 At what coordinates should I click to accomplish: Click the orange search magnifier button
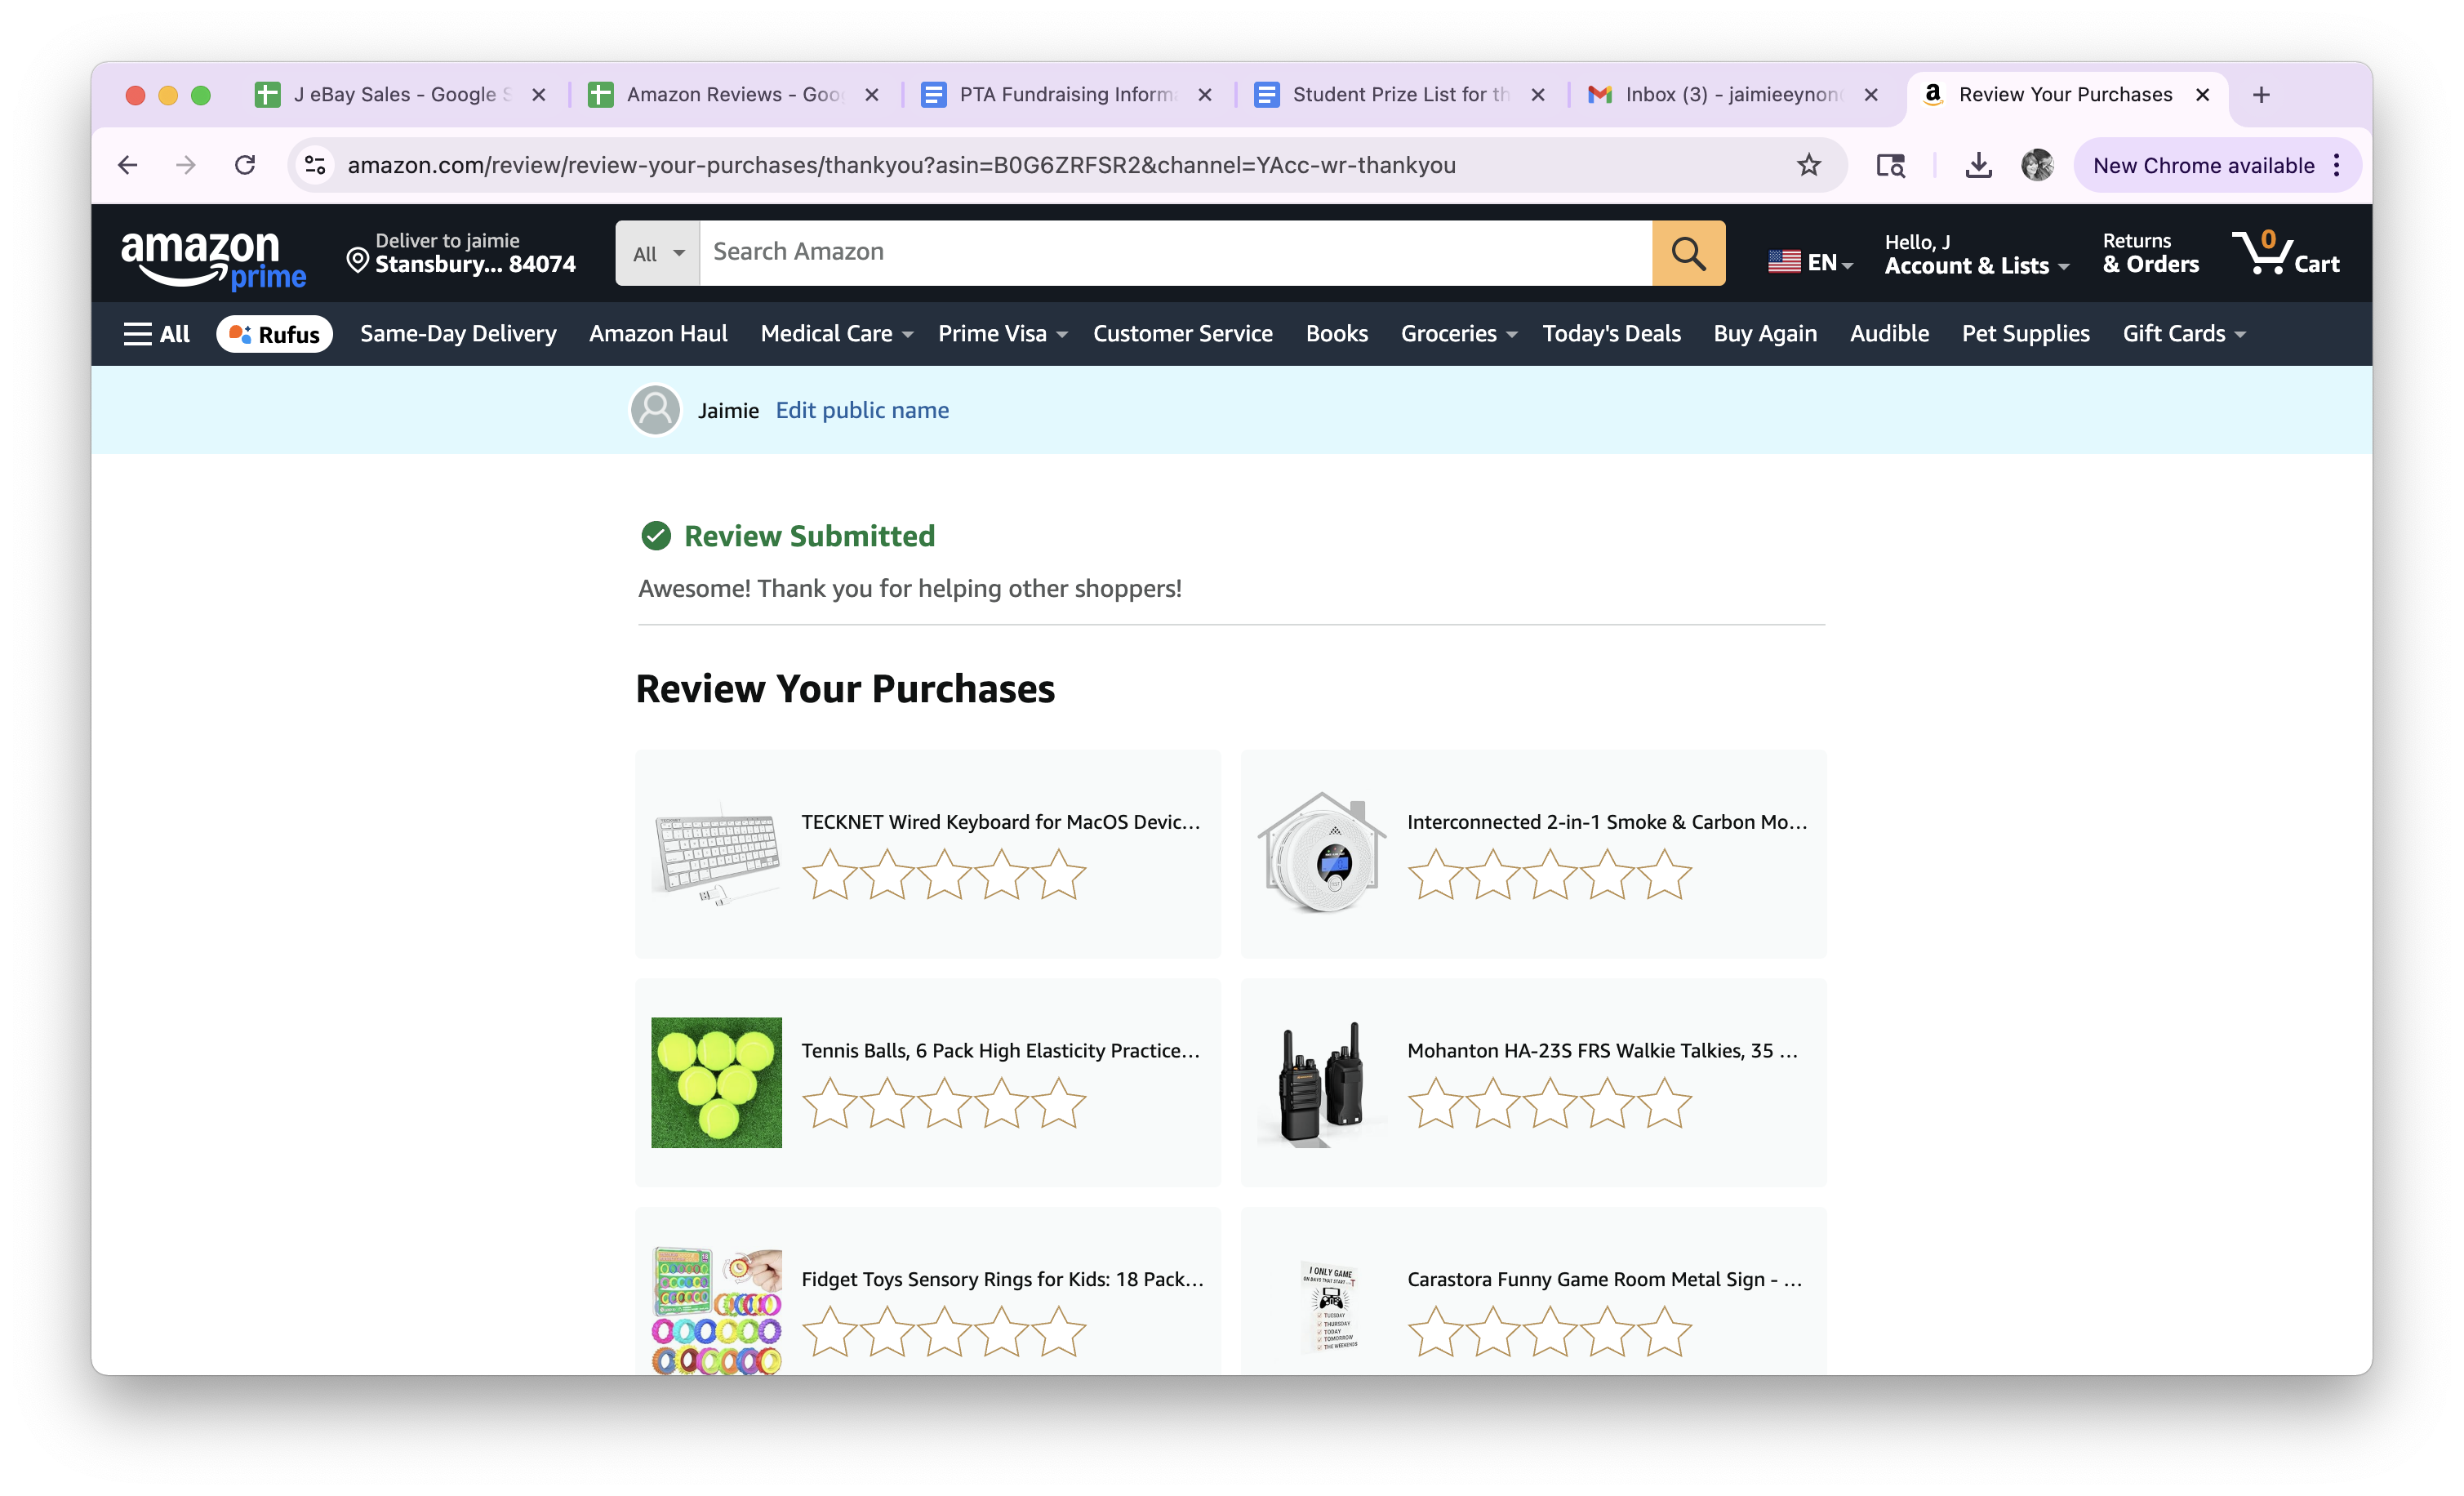(1688, 253)
